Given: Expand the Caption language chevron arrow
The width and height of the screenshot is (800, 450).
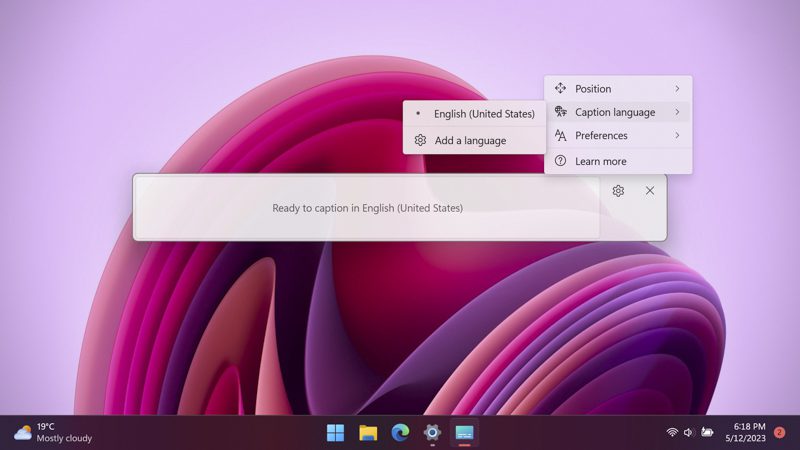Looking at the screenshot, I should pyautogui.click(x=677, y=112).
